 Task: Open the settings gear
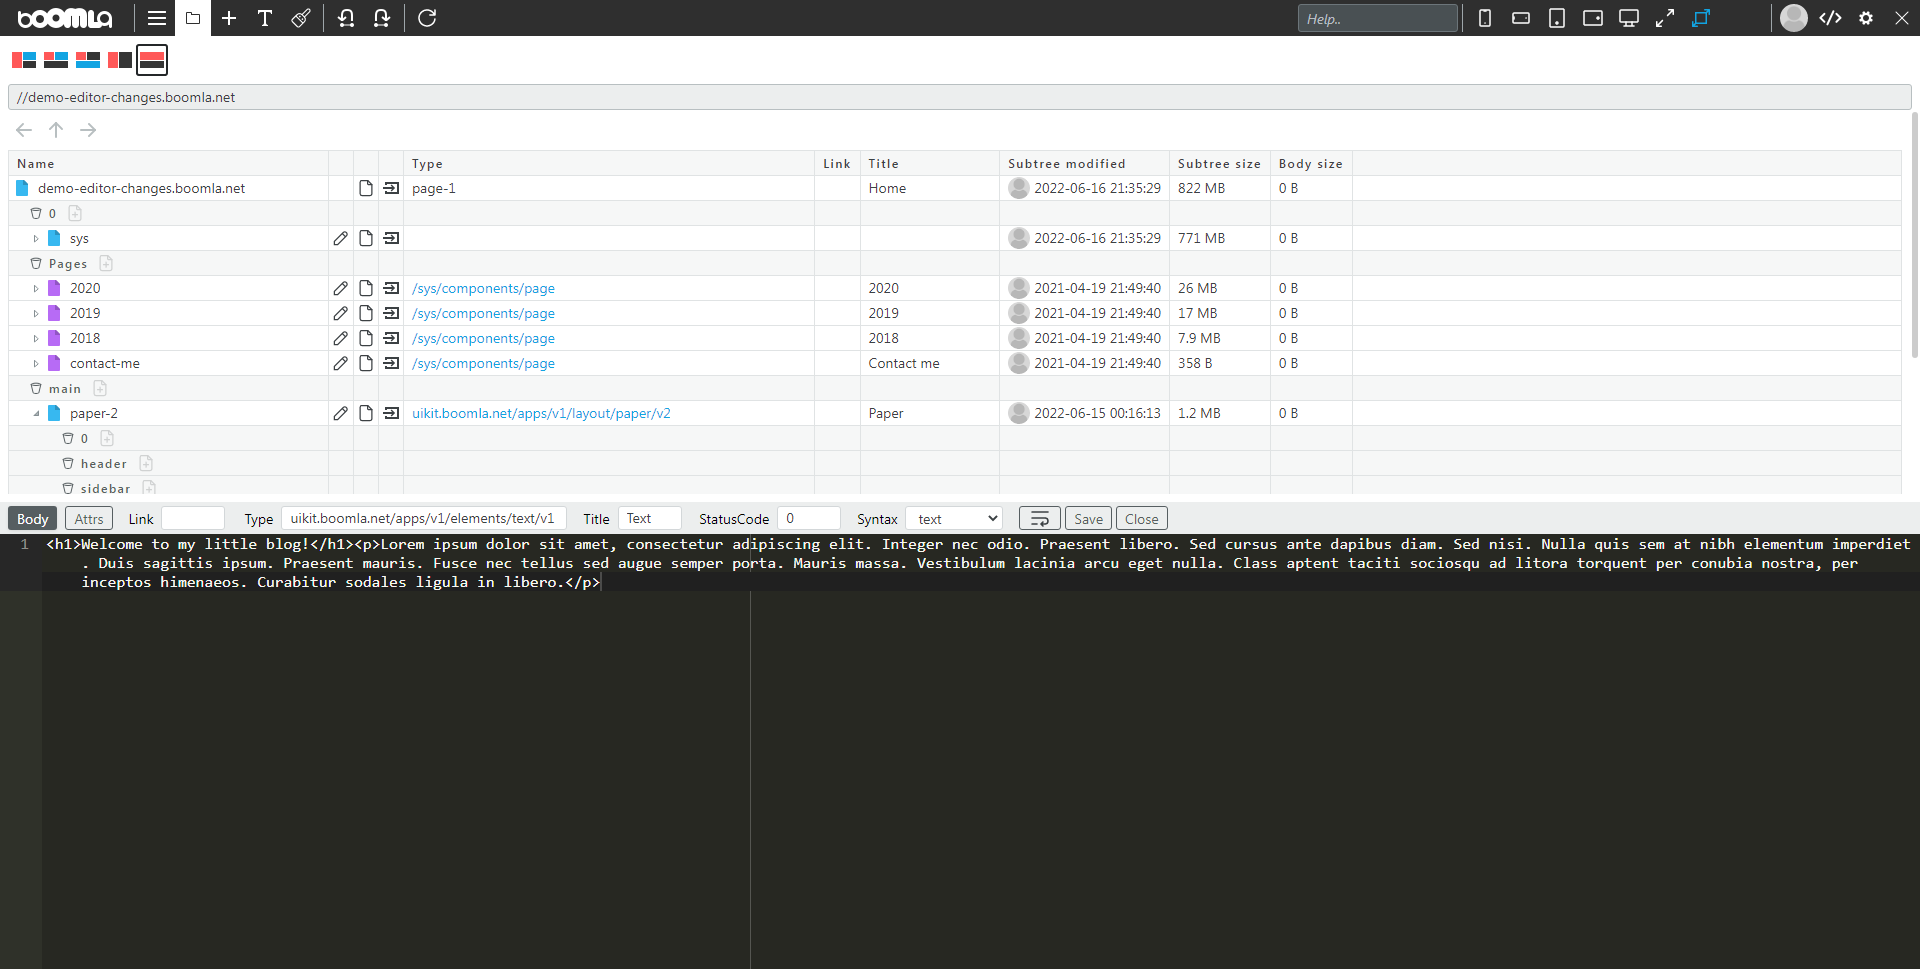(1866, 18)
